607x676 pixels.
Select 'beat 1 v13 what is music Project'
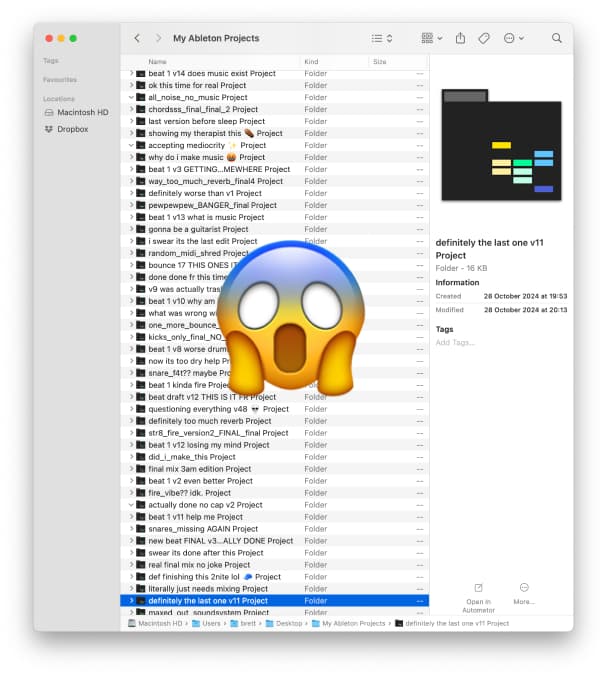[275, 217]
